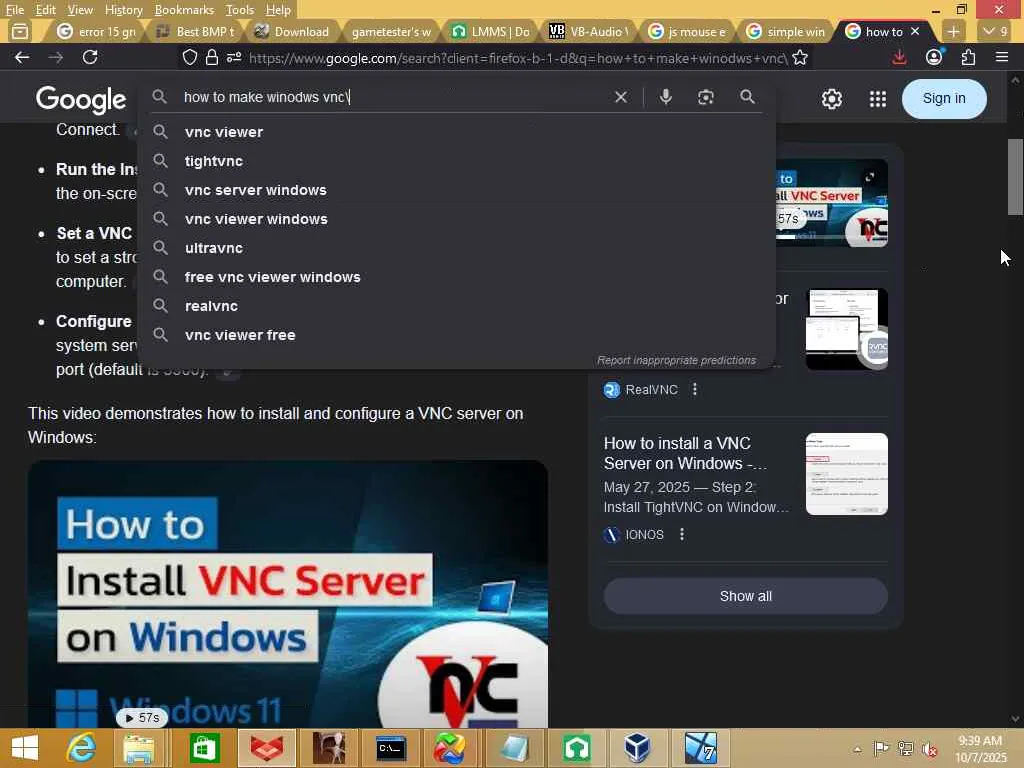Click the Firefox address bar URL
This screenshot has height=768, width=1024.
pyautogui.click(x=518, y=58)
